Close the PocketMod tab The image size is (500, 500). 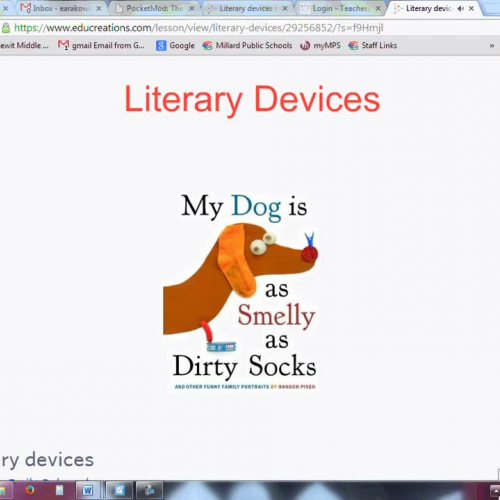192,9
